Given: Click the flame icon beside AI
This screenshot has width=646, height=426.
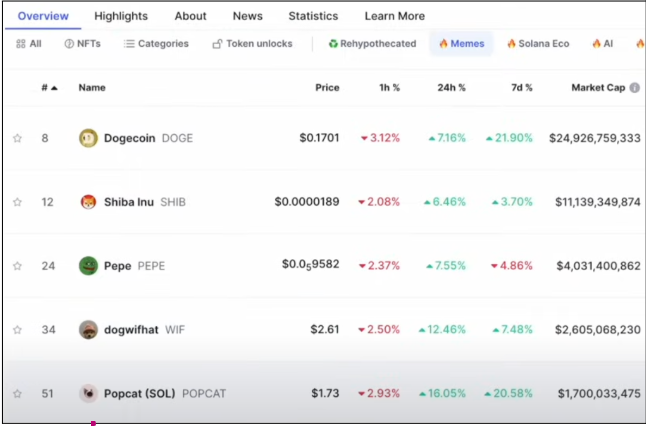Looking at the screenshot, I should [x=596, y=43].
